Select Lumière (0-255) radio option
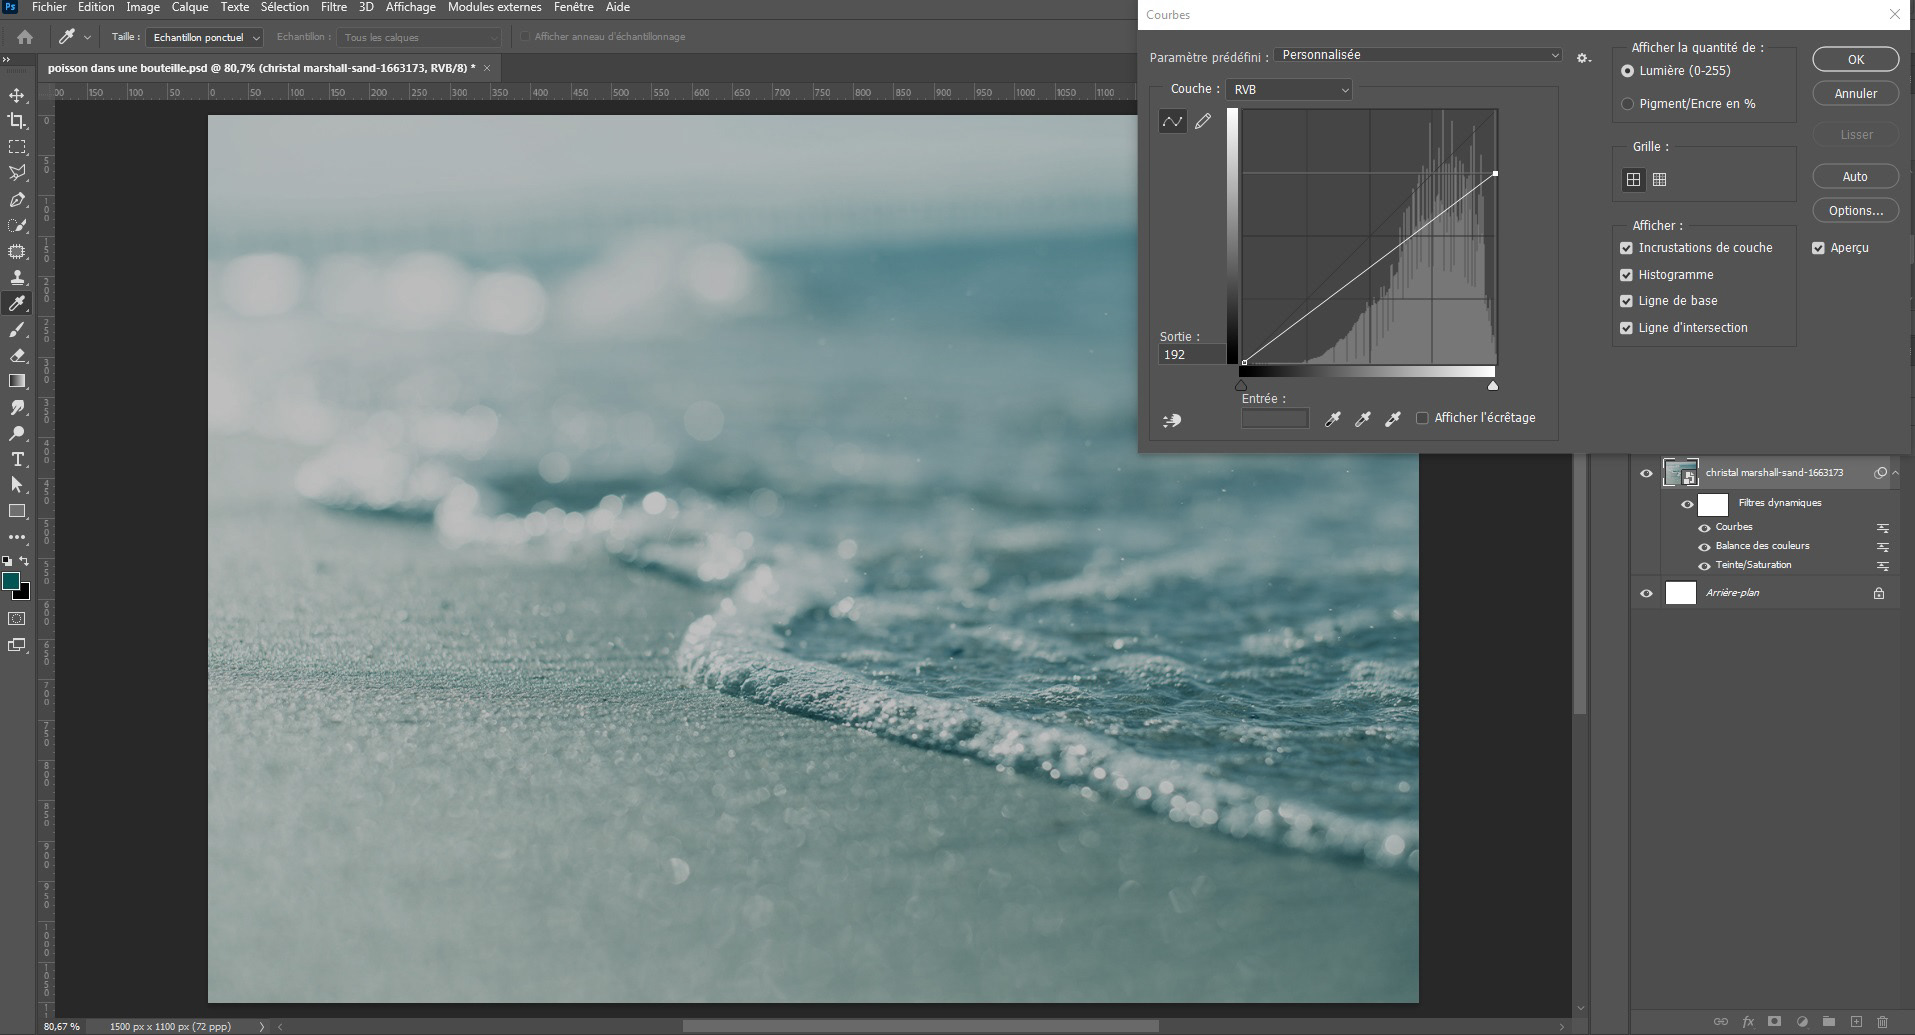 pyautogui.click(x=1627, y=71)
